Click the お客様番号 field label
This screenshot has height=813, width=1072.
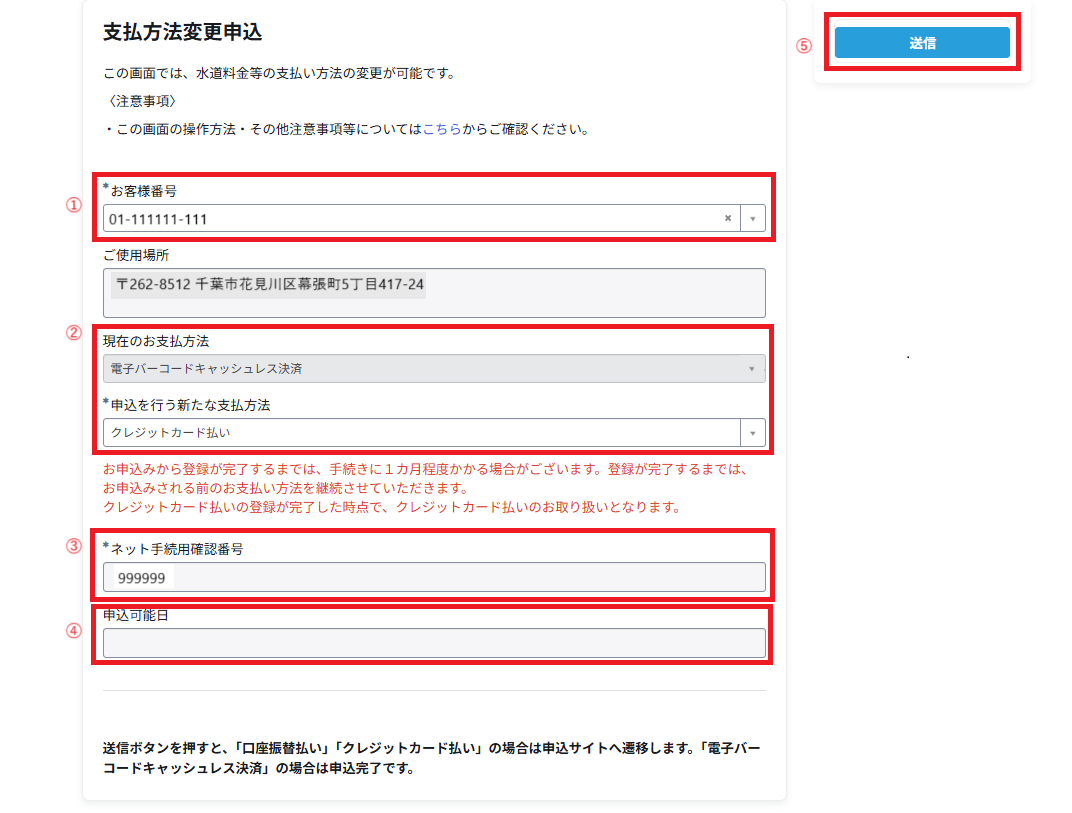click(x=143, y=191)
